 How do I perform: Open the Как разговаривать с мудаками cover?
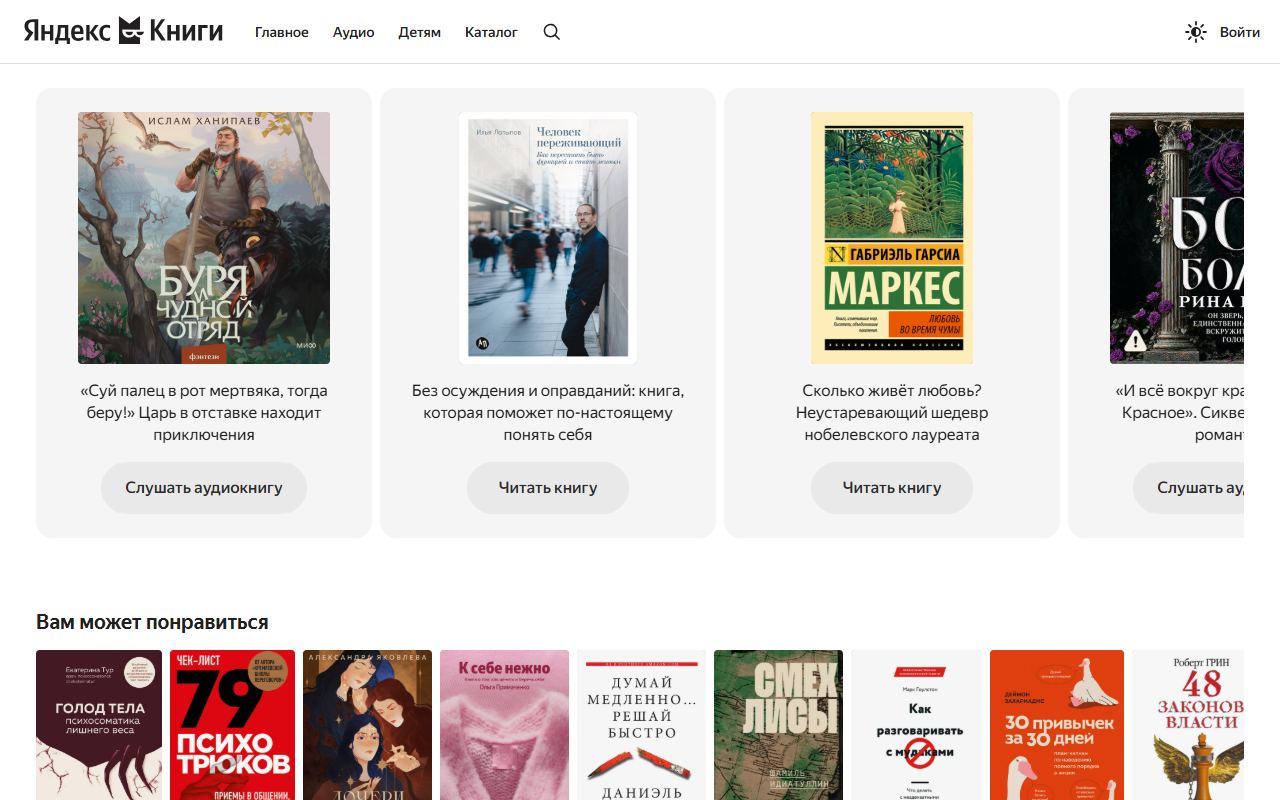(916, 725)
